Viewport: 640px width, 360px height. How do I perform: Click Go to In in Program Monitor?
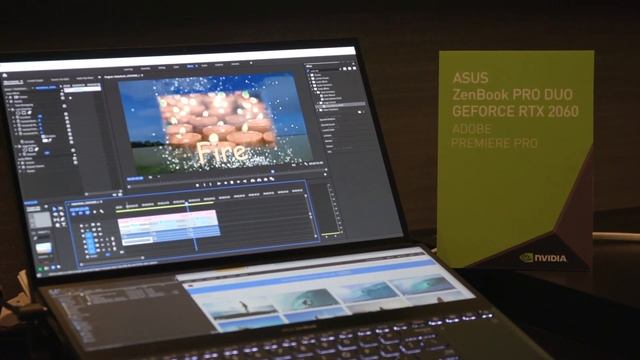(x=219, y=183)
